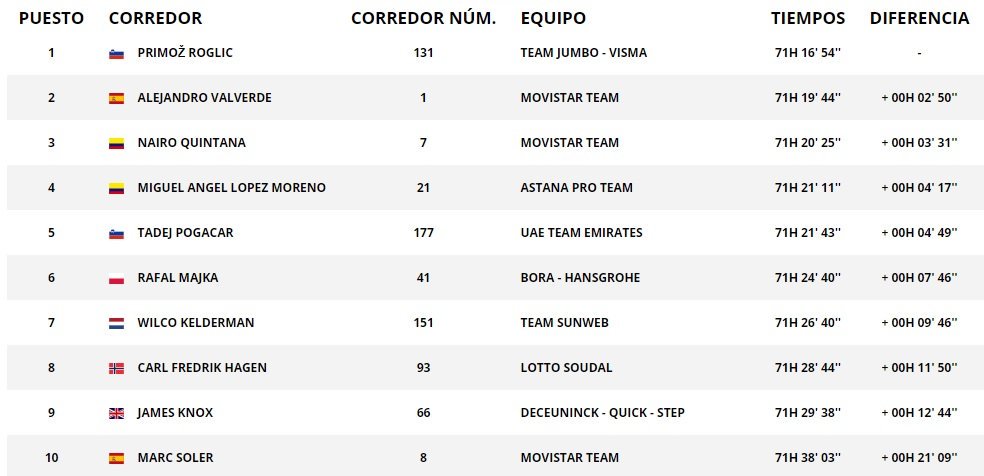Click the CORREDOR NÚM. column header
This screenshot has height=476, width=984.
pyautogui.click(x=423, y=18)
